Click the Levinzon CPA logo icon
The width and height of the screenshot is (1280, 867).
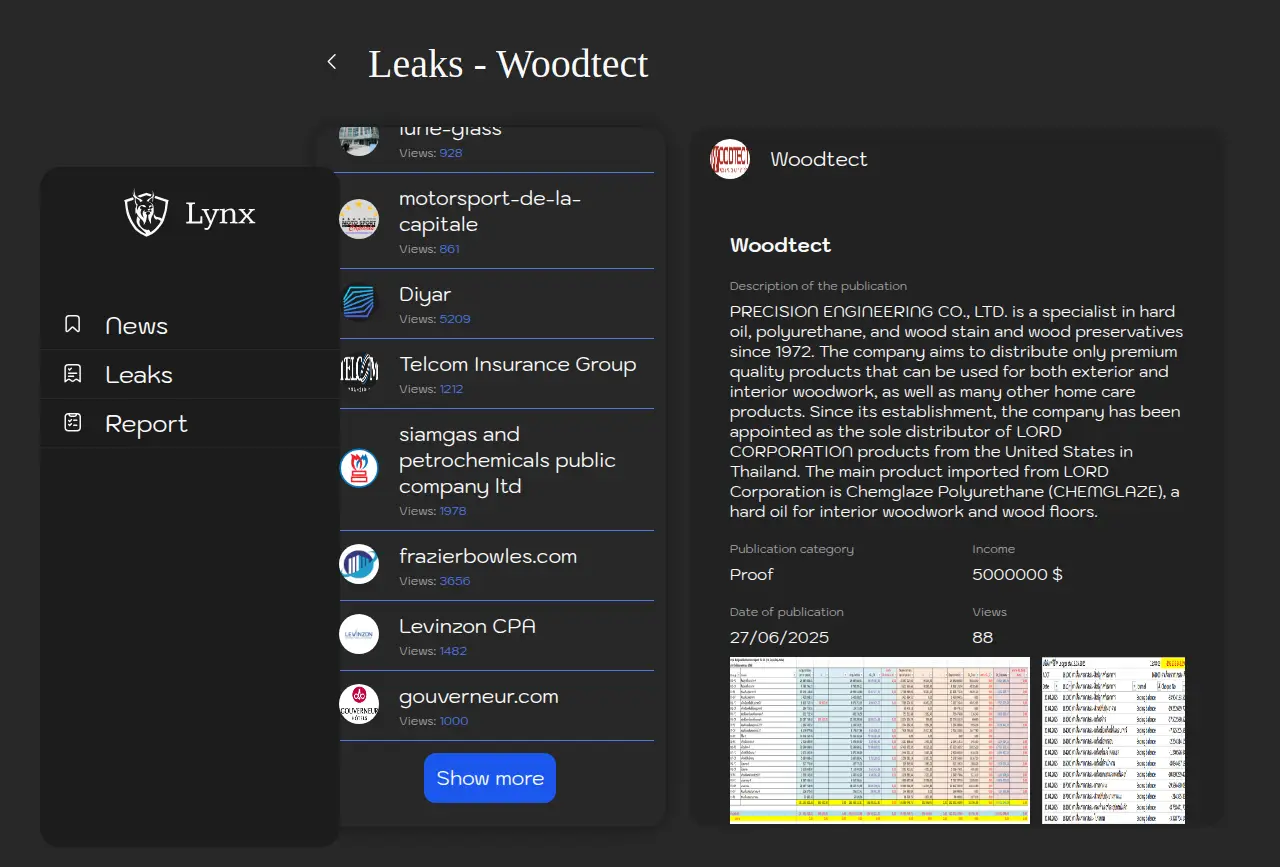pos(359,634)
